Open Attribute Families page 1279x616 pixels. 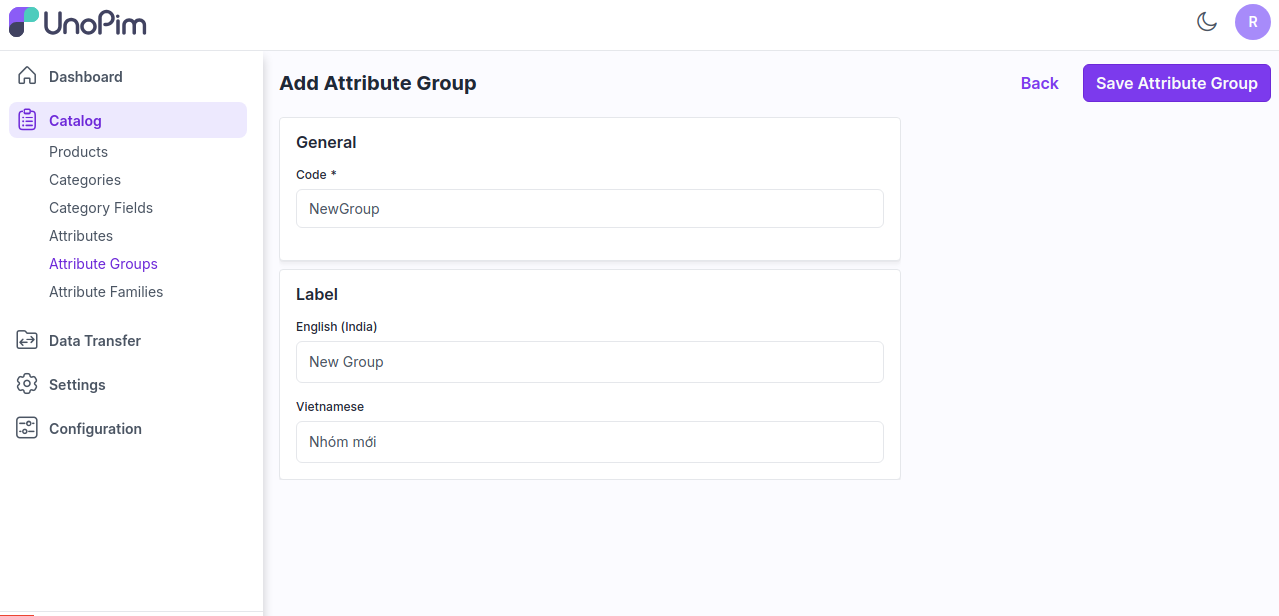tap(105, 291)
